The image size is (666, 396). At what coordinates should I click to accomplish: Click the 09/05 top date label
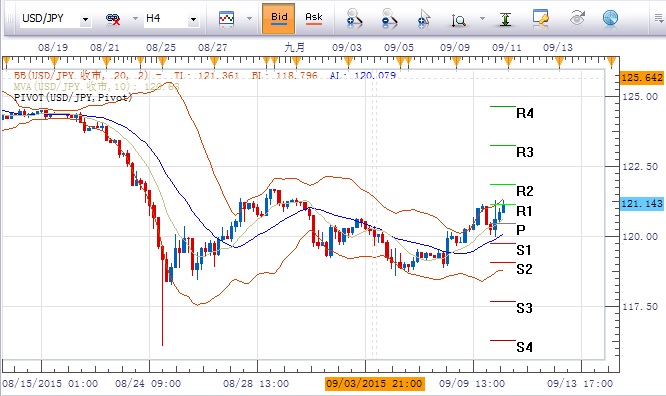[399, 48]
